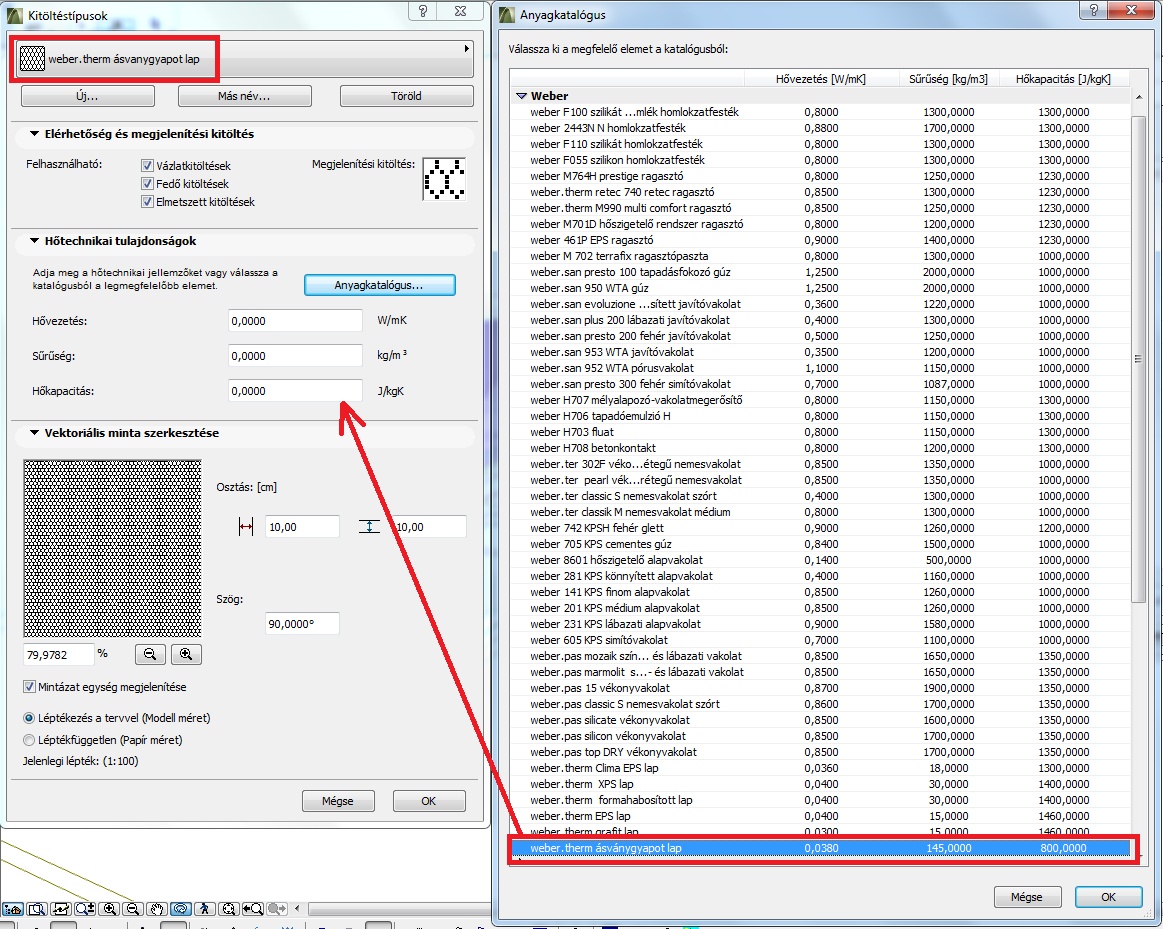Click Mégse in the Anyagkatalógus dialog

pyautogui.click(x=1027, y=896)
